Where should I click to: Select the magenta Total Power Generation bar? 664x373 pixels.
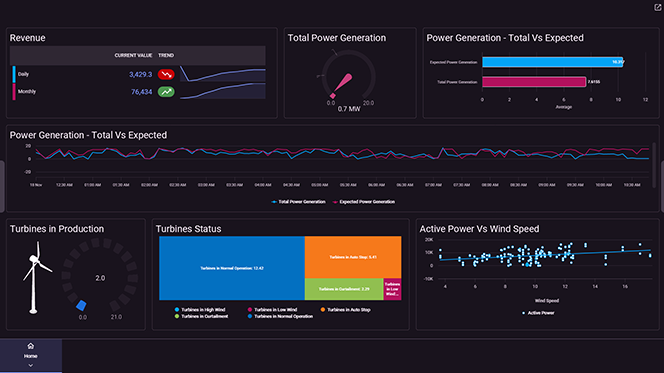coord(534,82)
